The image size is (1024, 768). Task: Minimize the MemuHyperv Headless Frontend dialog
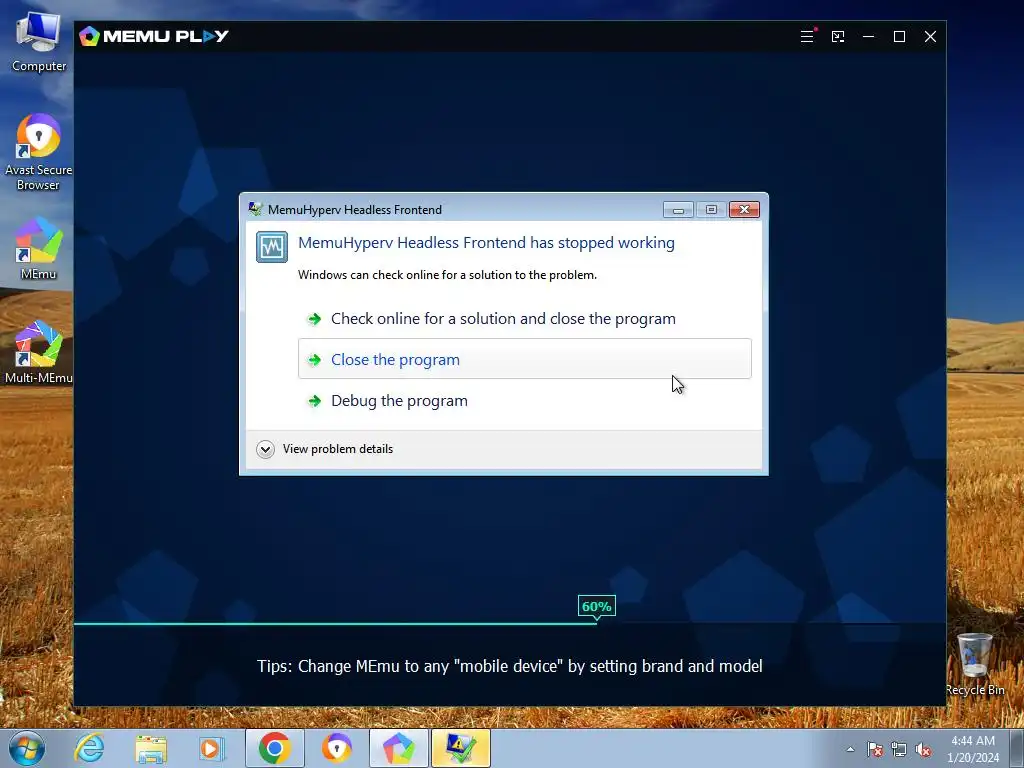coord(679,210)
